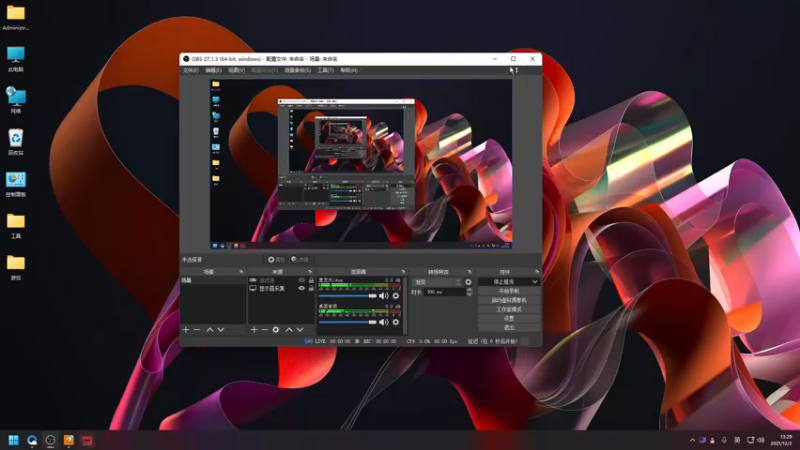Image resolution: width=800 pixels, height=450 pixels.
Task: Click the LIVE streaming status icon
Action: 308,341
